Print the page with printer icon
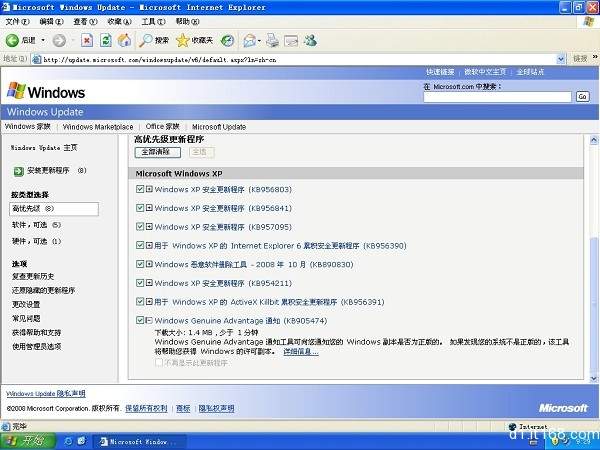The image size is (600, 450). click(272, 40)
